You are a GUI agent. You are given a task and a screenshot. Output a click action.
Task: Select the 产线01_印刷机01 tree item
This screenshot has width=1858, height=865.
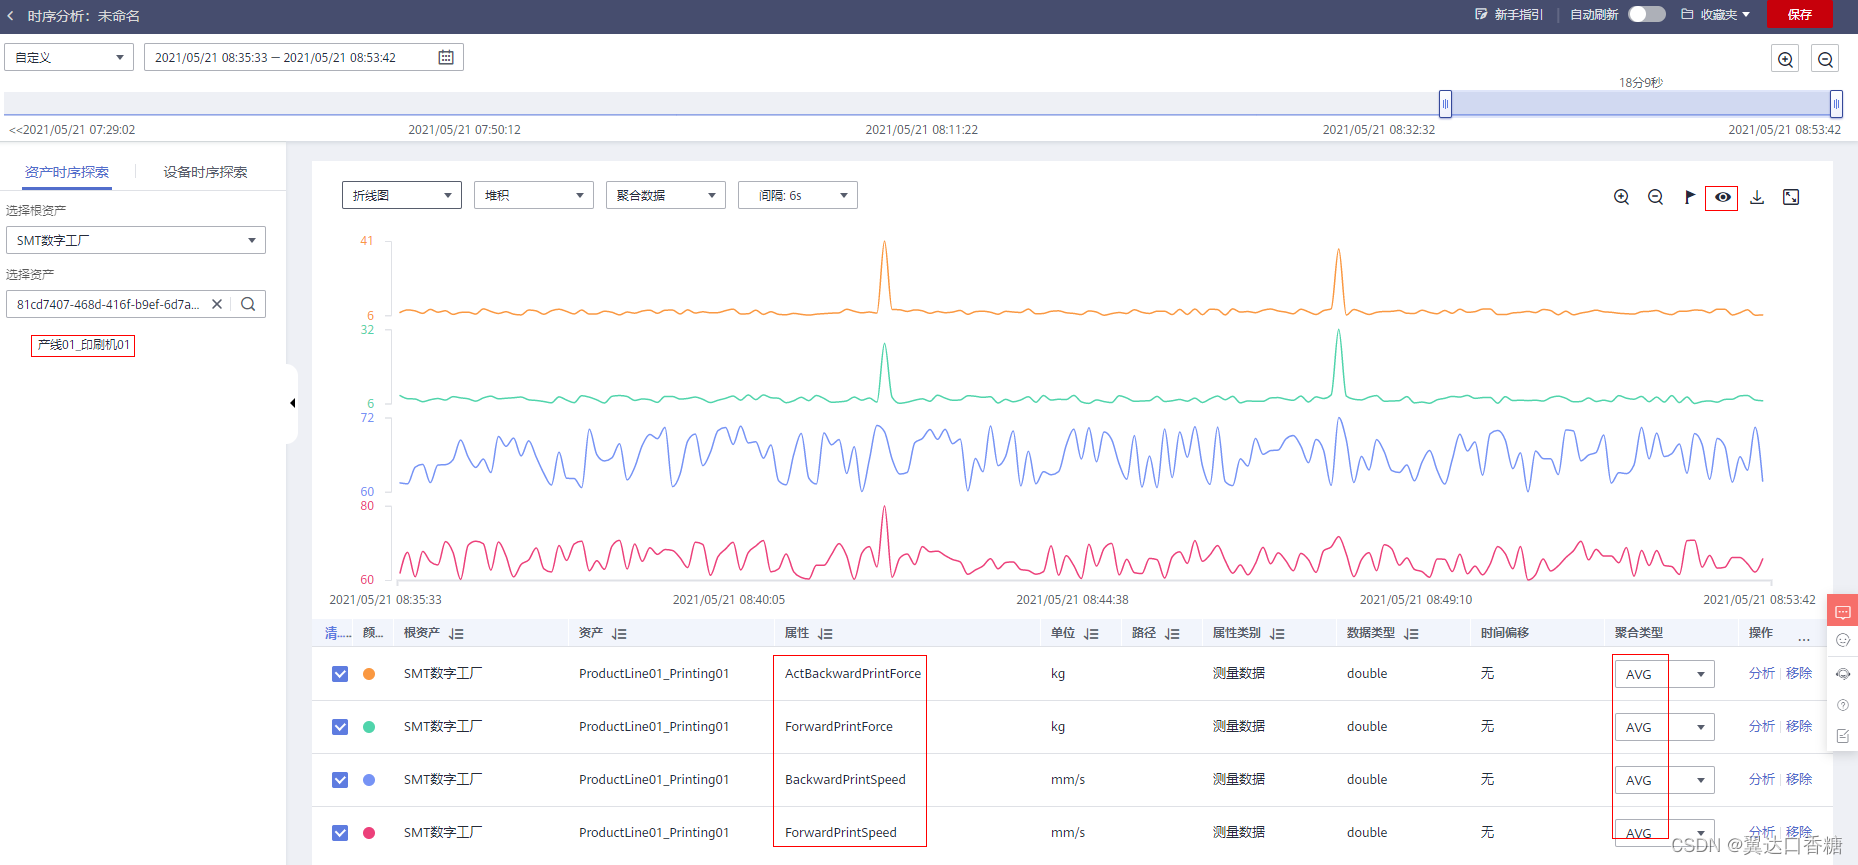tap(83, 345)
